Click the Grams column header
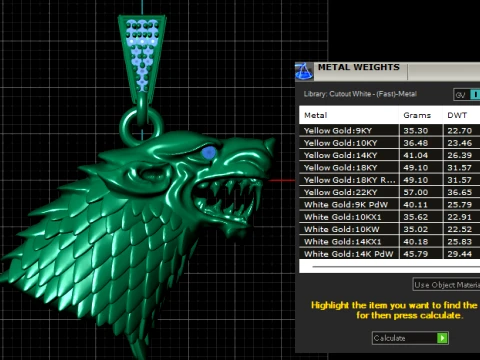Image resolution: width=480 pixels, height=360 pixels. (x=421, y=115)
